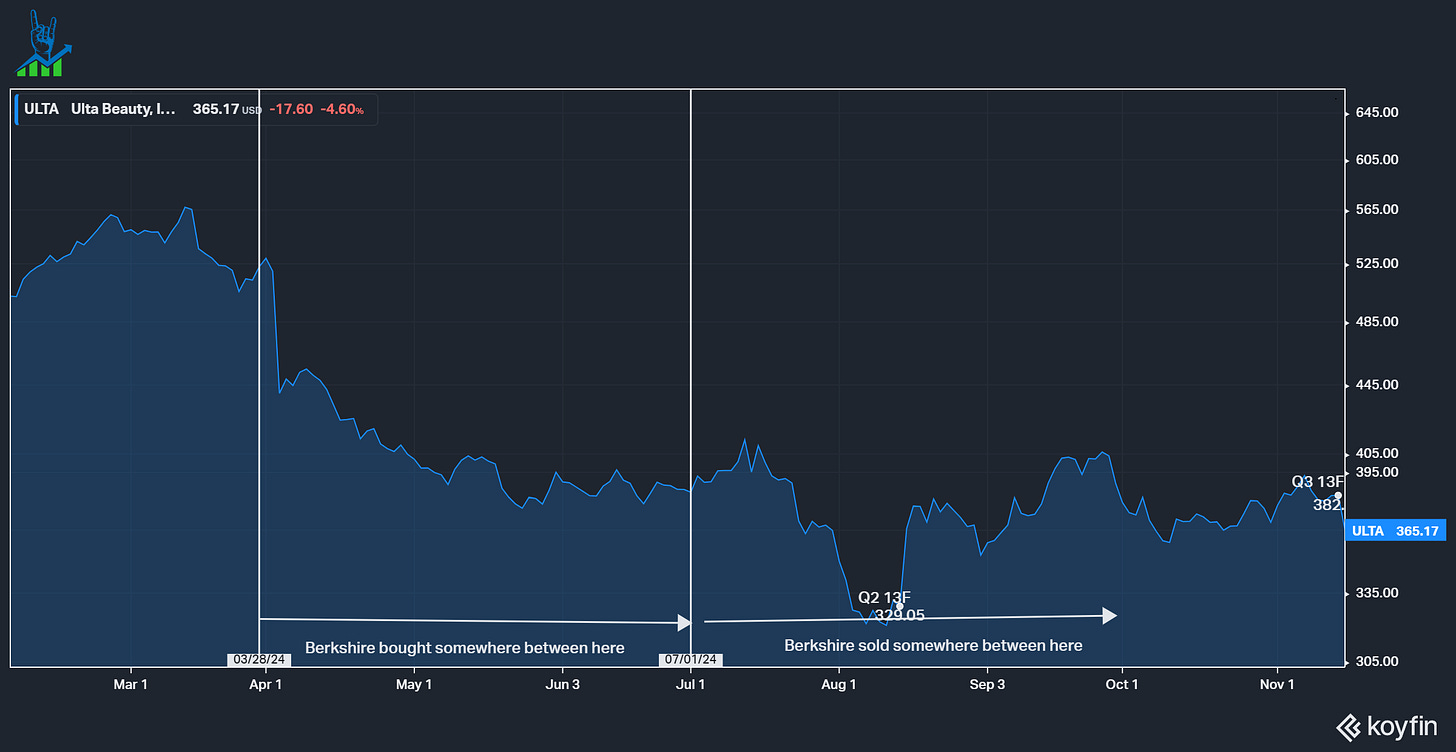Click the 645.00 price axis label
1456x752 pixels.
[x=1376, y=113]
